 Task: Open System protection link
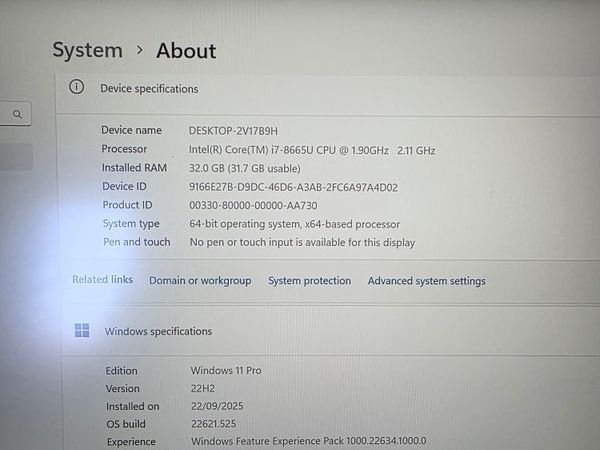click(x=310, y=280)
